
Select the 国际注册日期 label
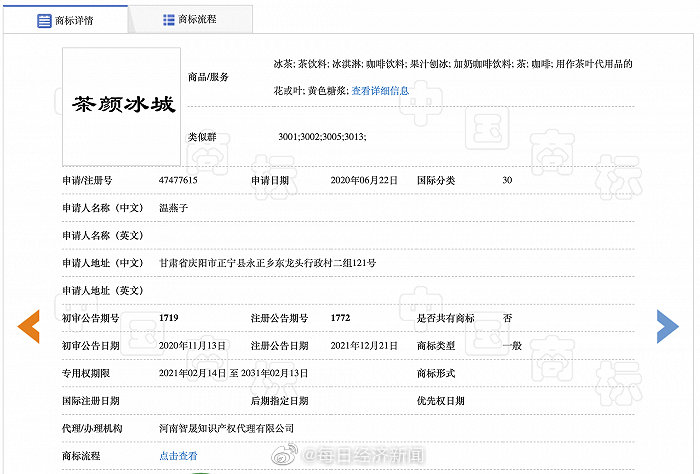pos(91,401)
